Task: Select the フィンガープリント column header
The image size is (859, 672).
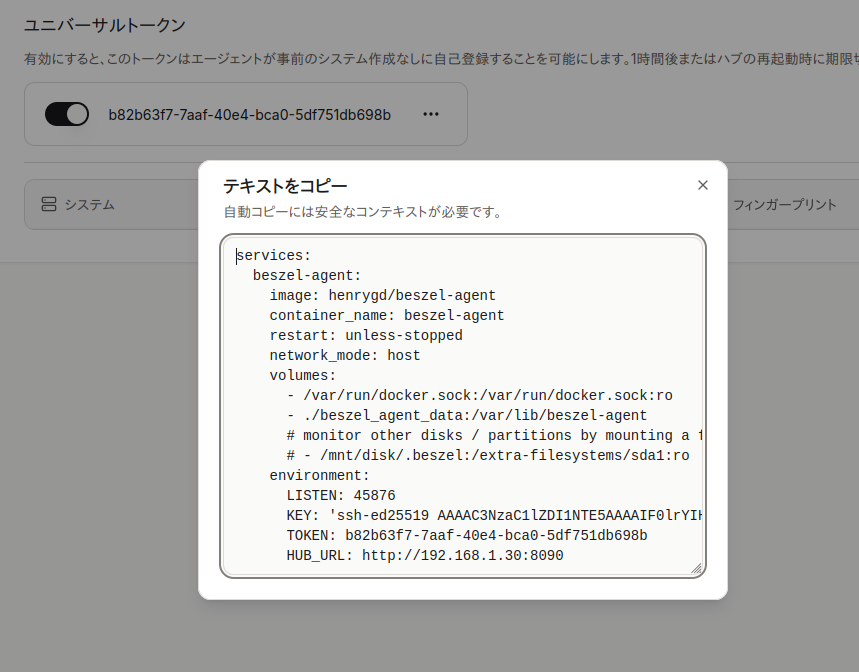Action: point(784,205)
